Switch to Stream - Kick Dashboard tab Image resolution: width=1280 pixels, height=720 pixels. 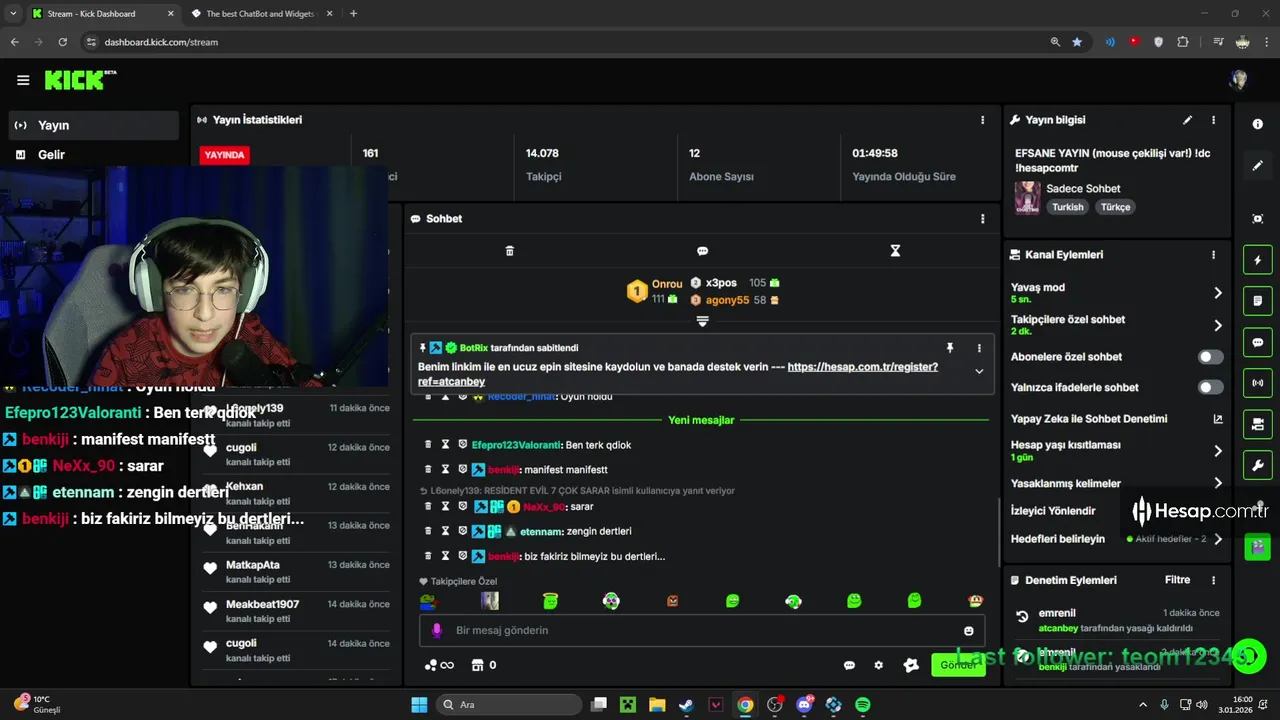100,14
